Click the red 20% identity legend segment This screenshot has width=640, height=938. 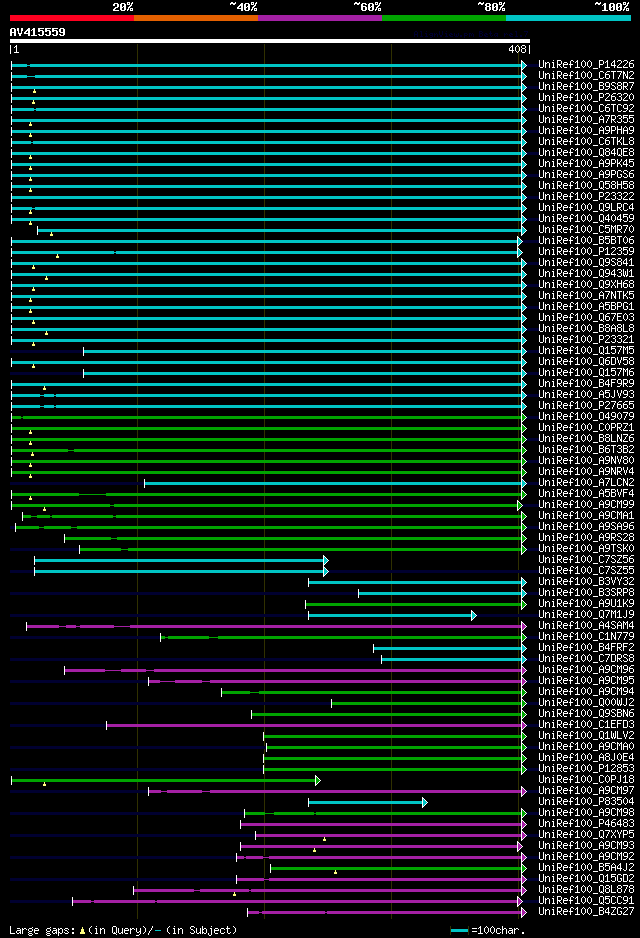[x=72, y=18]
